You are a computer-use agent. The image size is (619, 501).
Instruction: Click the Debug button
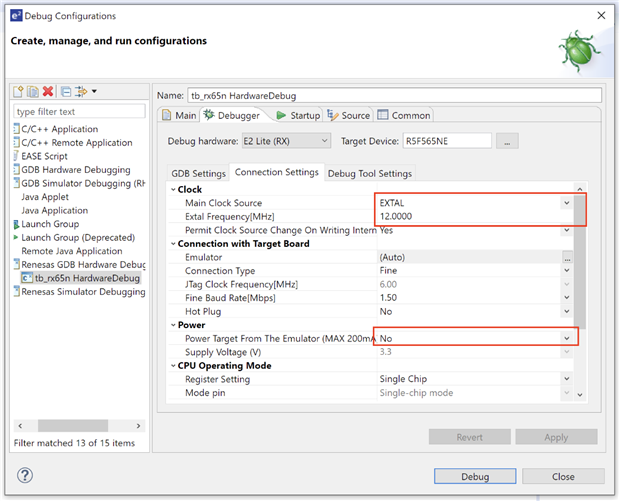point(475,476)
